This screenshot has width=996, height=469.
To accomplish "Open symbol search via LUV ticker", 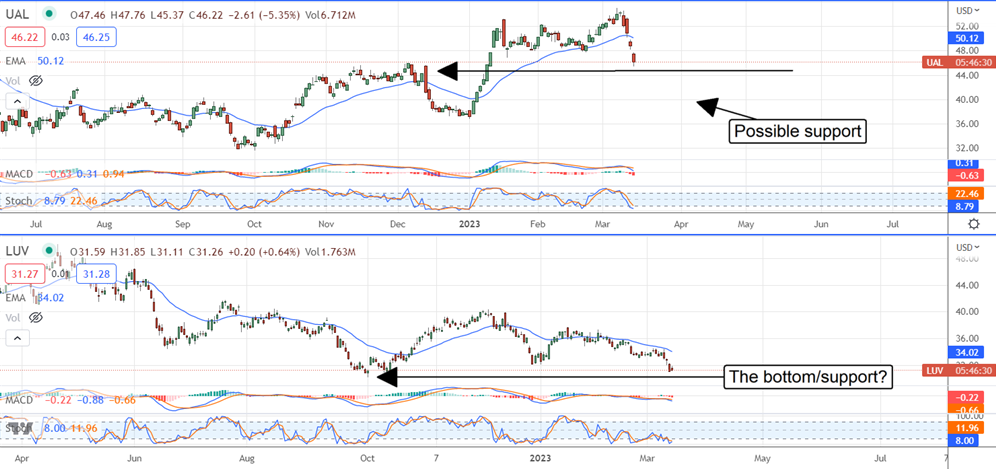I will coord(17,252).
